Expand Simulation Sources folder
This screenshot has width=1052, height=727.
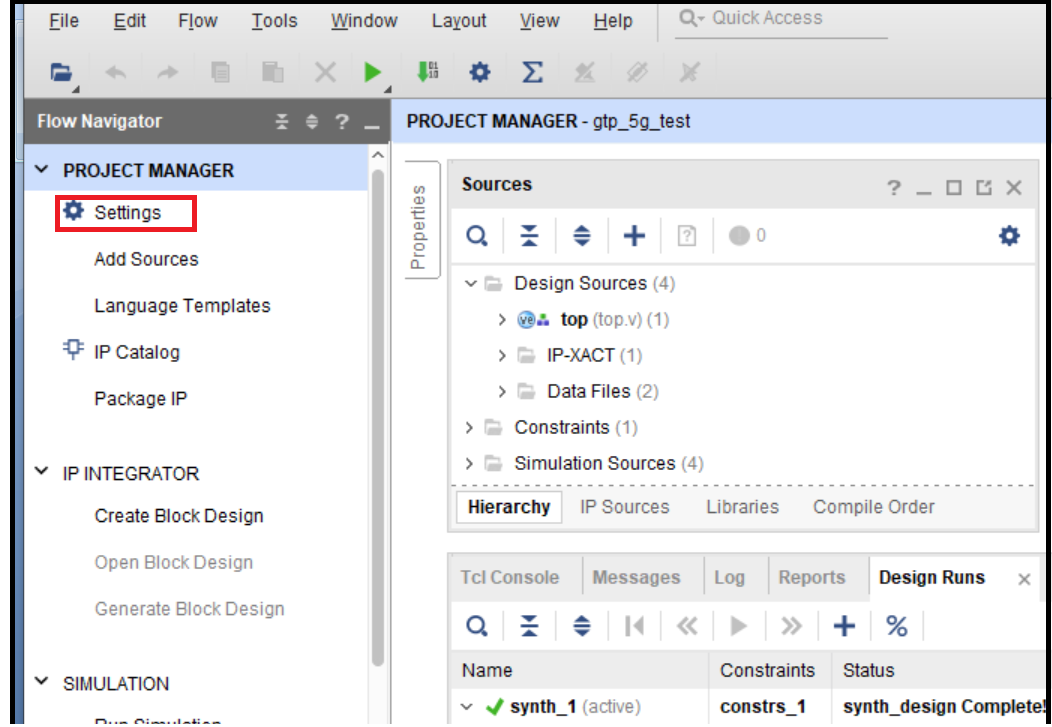469,463
